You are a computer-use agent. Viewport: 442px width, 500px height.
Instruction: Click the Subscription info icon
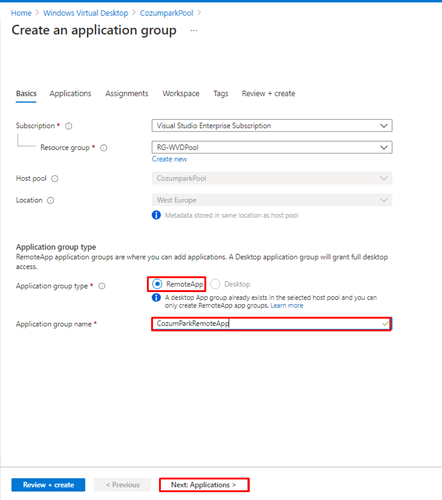68,126
